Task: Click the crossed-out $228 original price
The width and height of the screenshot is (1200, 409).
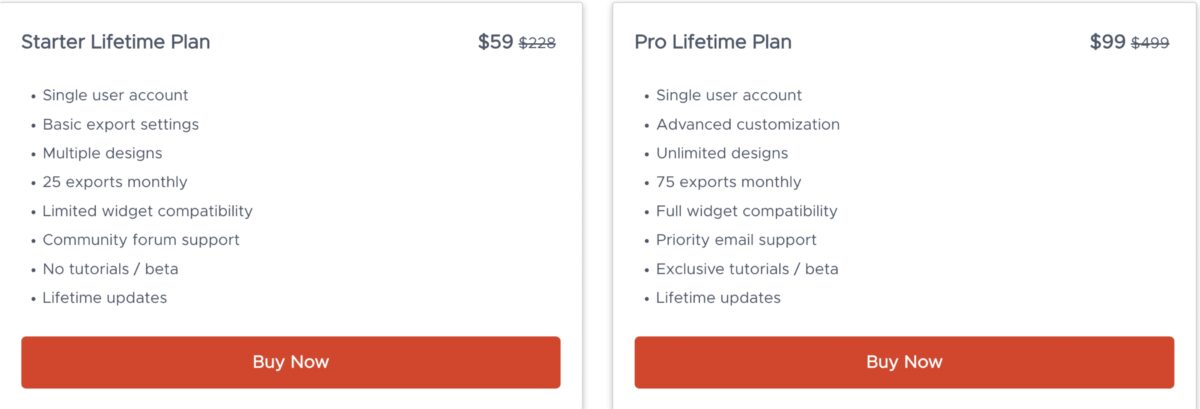Action: 537,43
